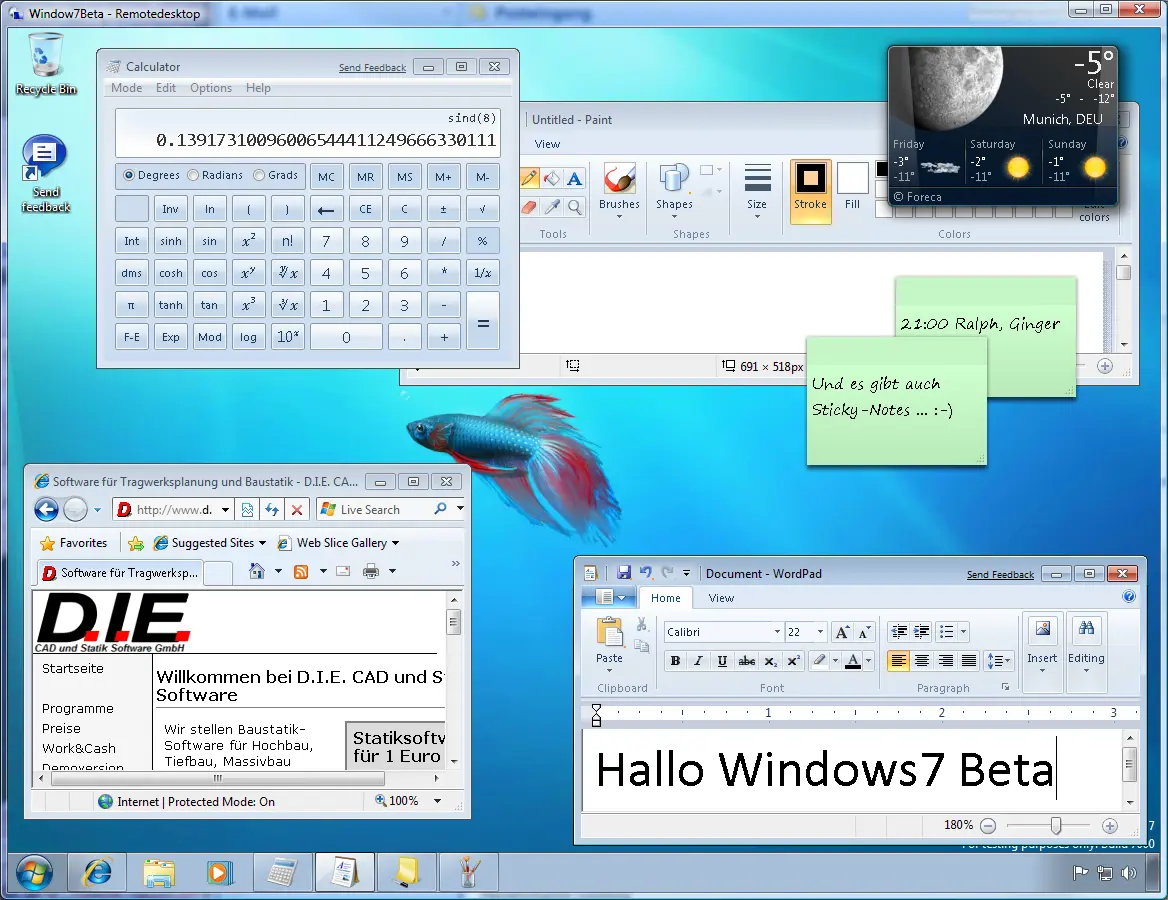Click the Stop button in Internet Explorer
Screen dimensions: 1168x900
pos(296,510)
